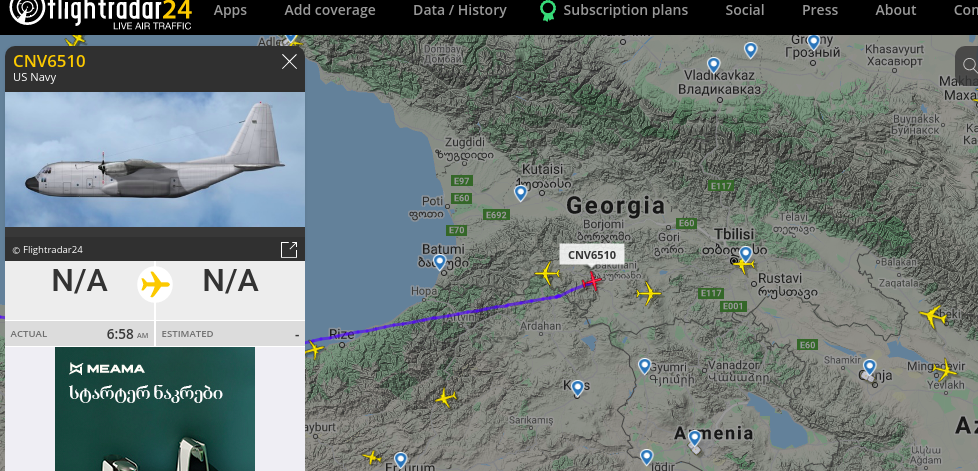Select the red CNV6510 aircraft on map
Viewport: 978px width, 471px height.
pos(590,281)
